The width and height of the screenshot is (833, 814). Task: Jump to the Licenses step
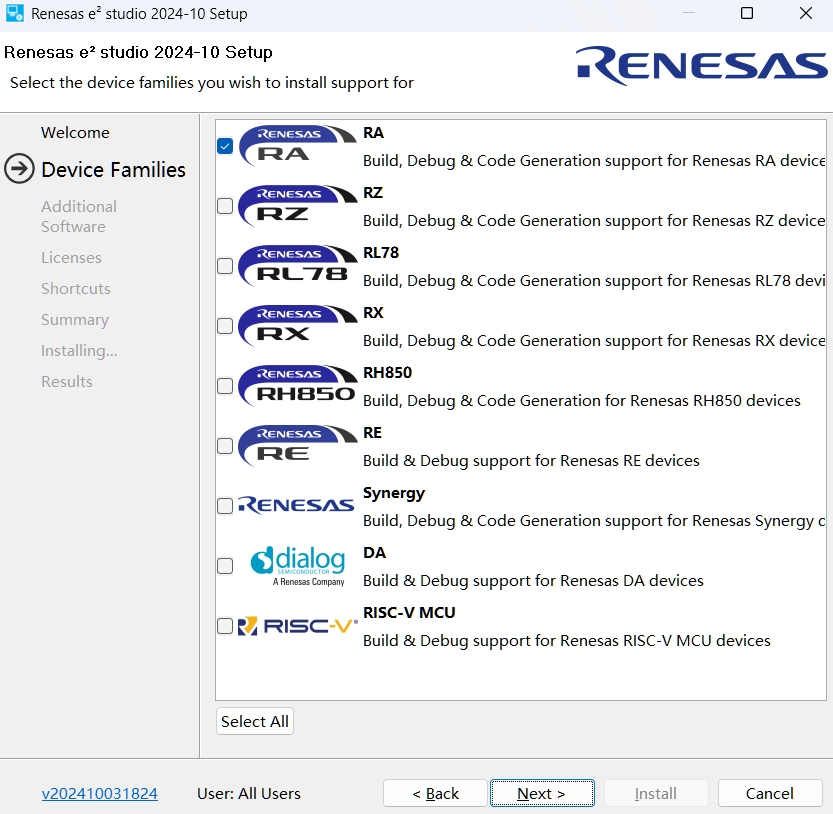(71, 258)
